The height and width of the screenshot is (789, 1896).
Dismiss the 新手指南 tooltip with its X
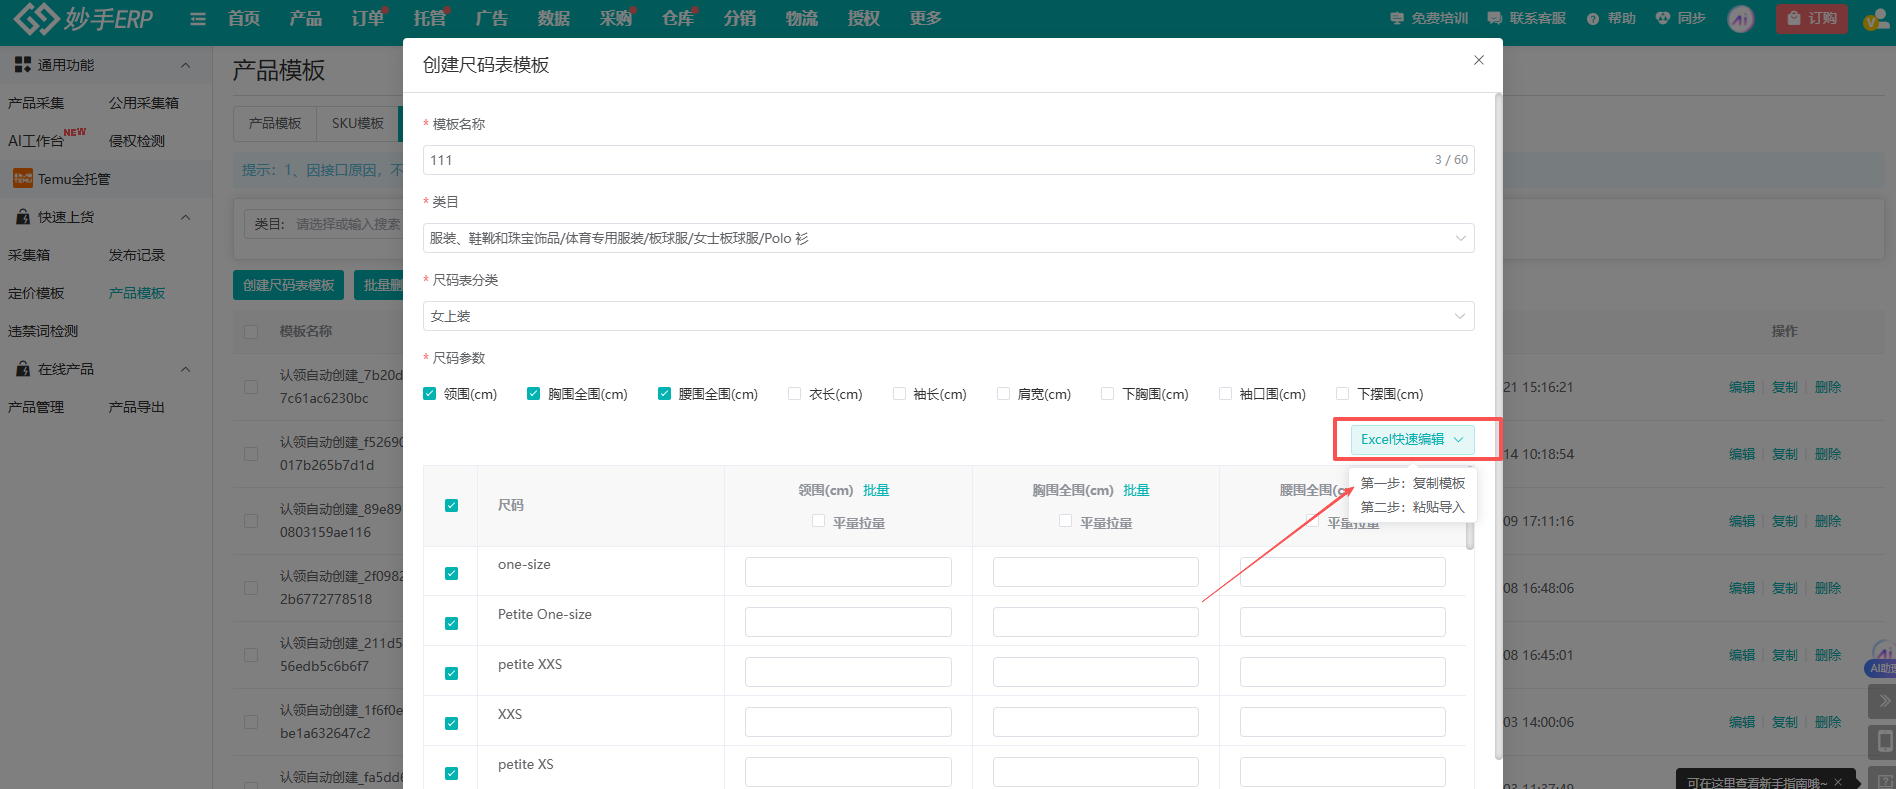1838,782
